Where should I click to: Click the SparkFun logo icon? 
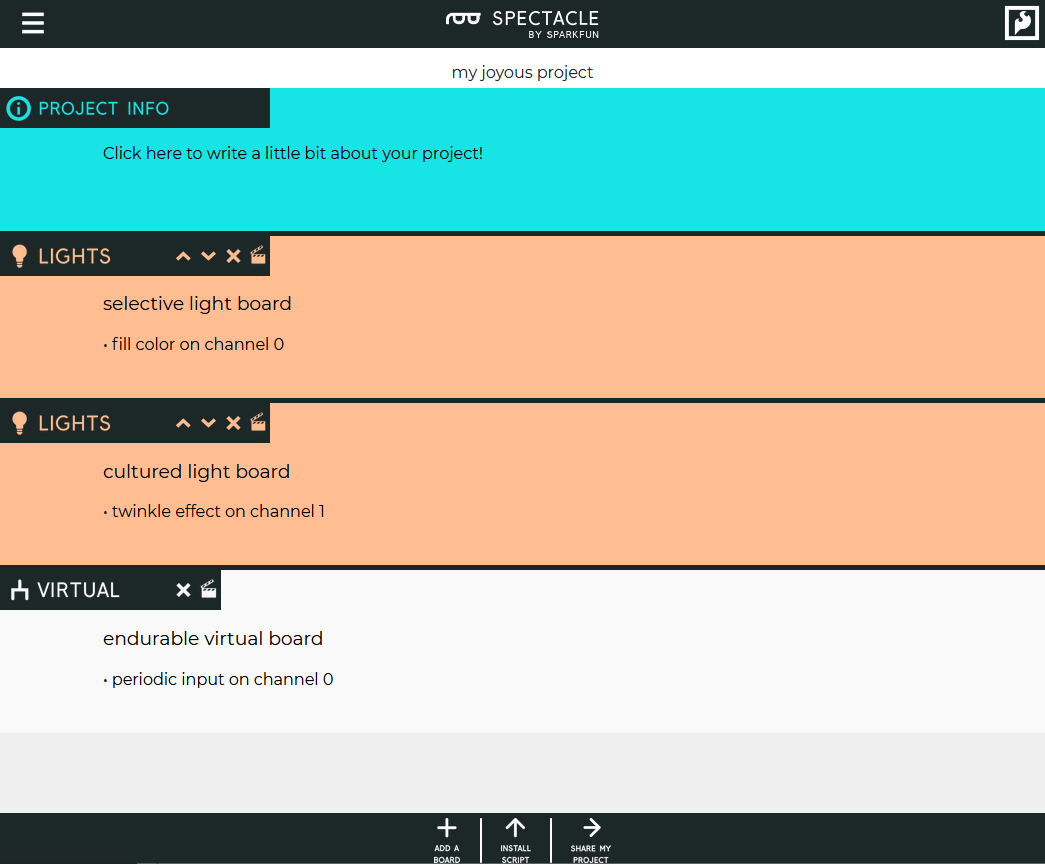click(x=1021, y=23)
